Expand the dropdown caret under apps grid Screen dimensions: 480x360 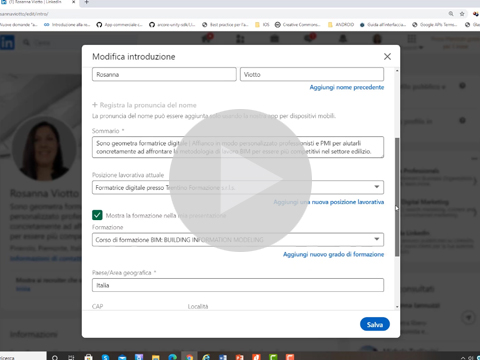click(x=421, y=47)
